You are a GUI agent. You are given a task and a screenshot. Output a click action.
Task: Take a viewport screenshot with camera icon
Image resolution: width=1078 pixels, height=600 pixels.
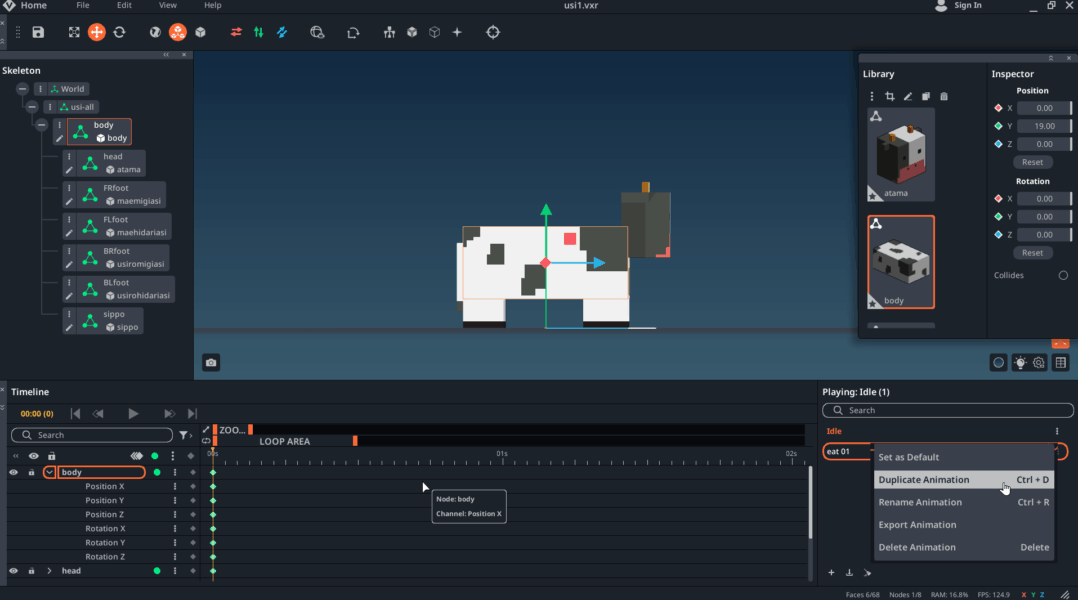(211, 362)
